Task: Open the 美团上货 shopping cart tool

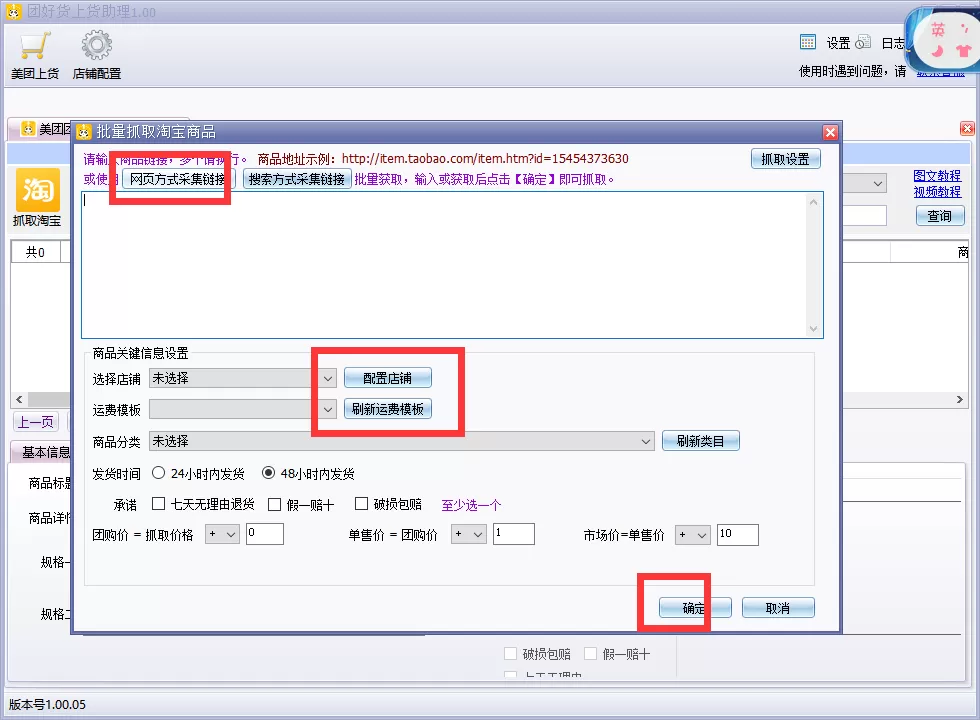Action: 35,56
